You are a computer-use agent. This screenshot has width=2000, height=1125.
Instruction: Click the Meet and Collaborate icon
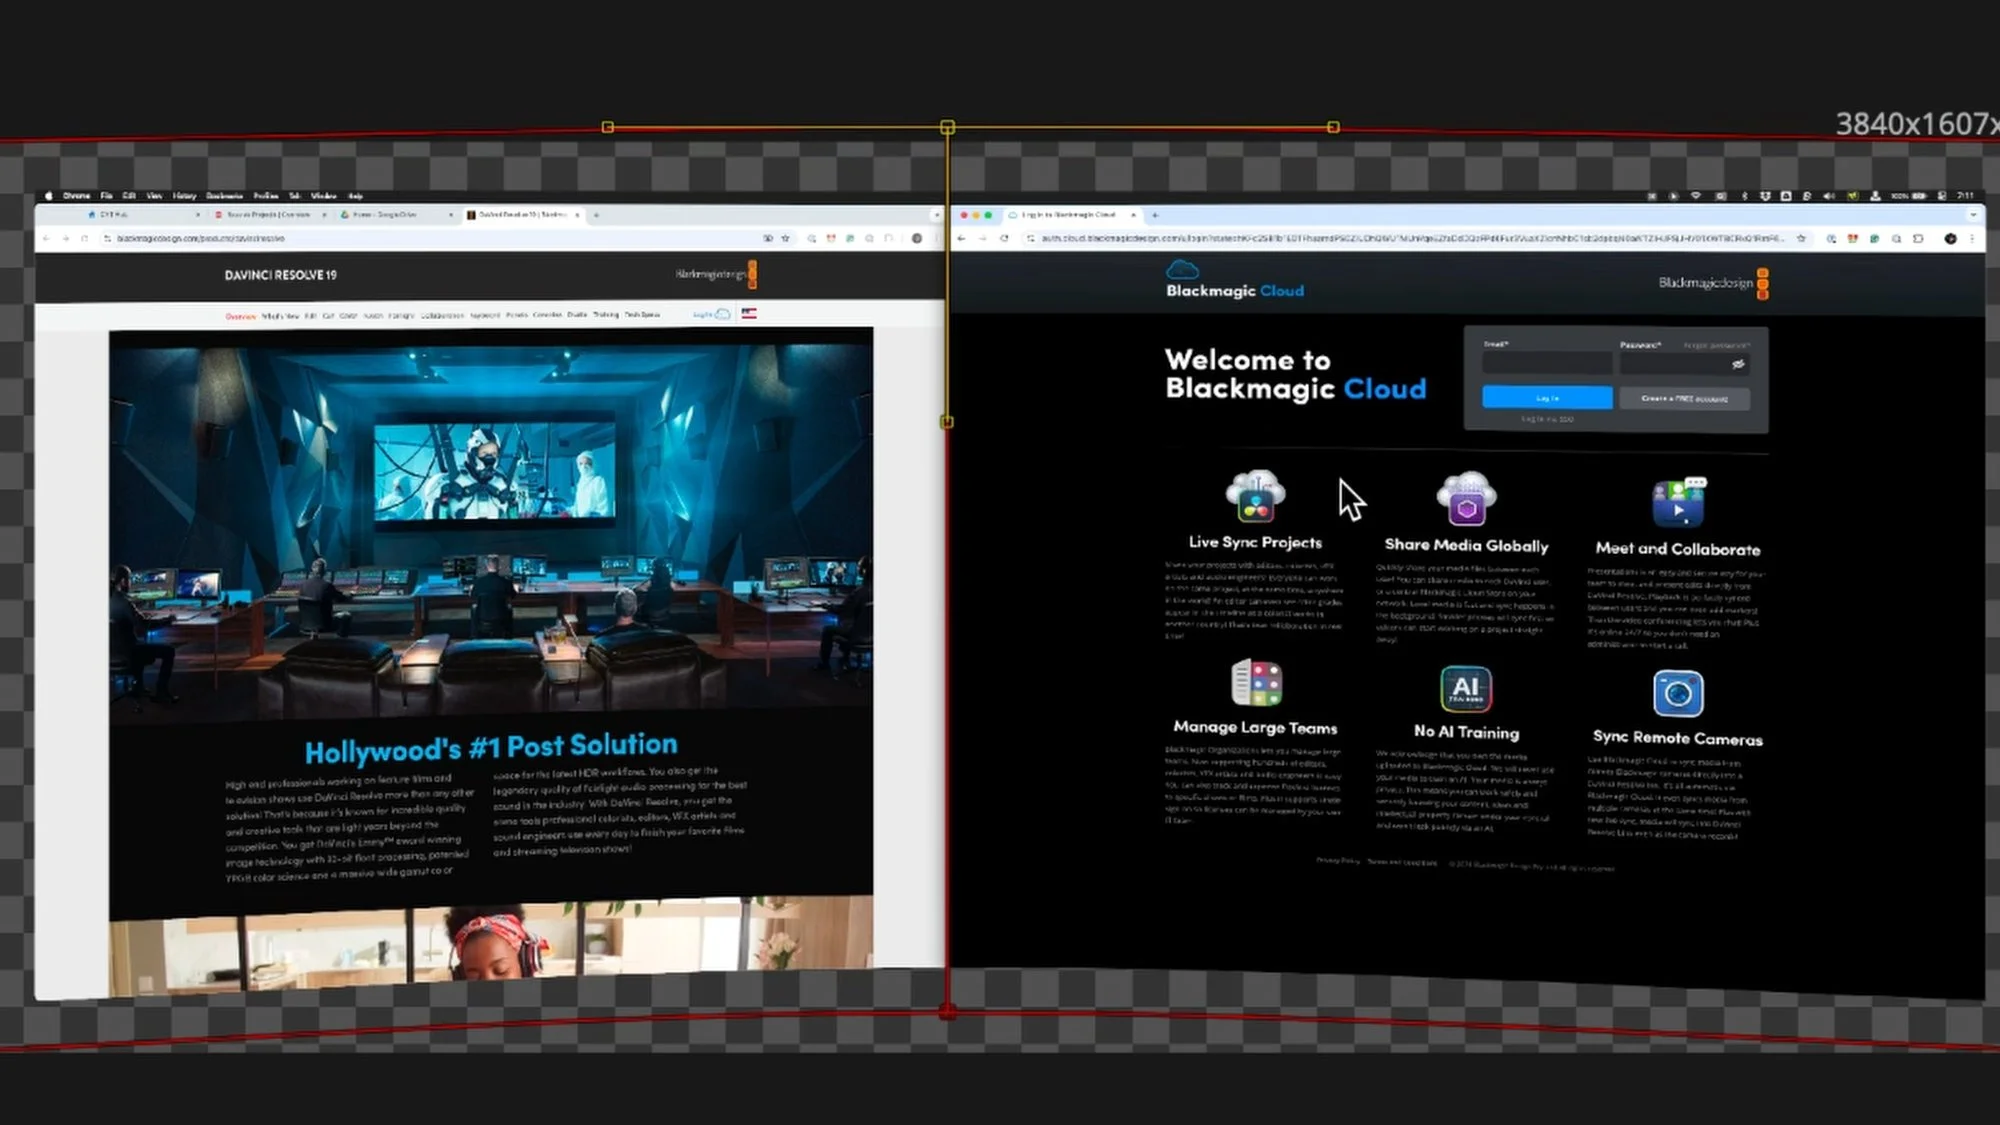click(x=1678, y=503)
